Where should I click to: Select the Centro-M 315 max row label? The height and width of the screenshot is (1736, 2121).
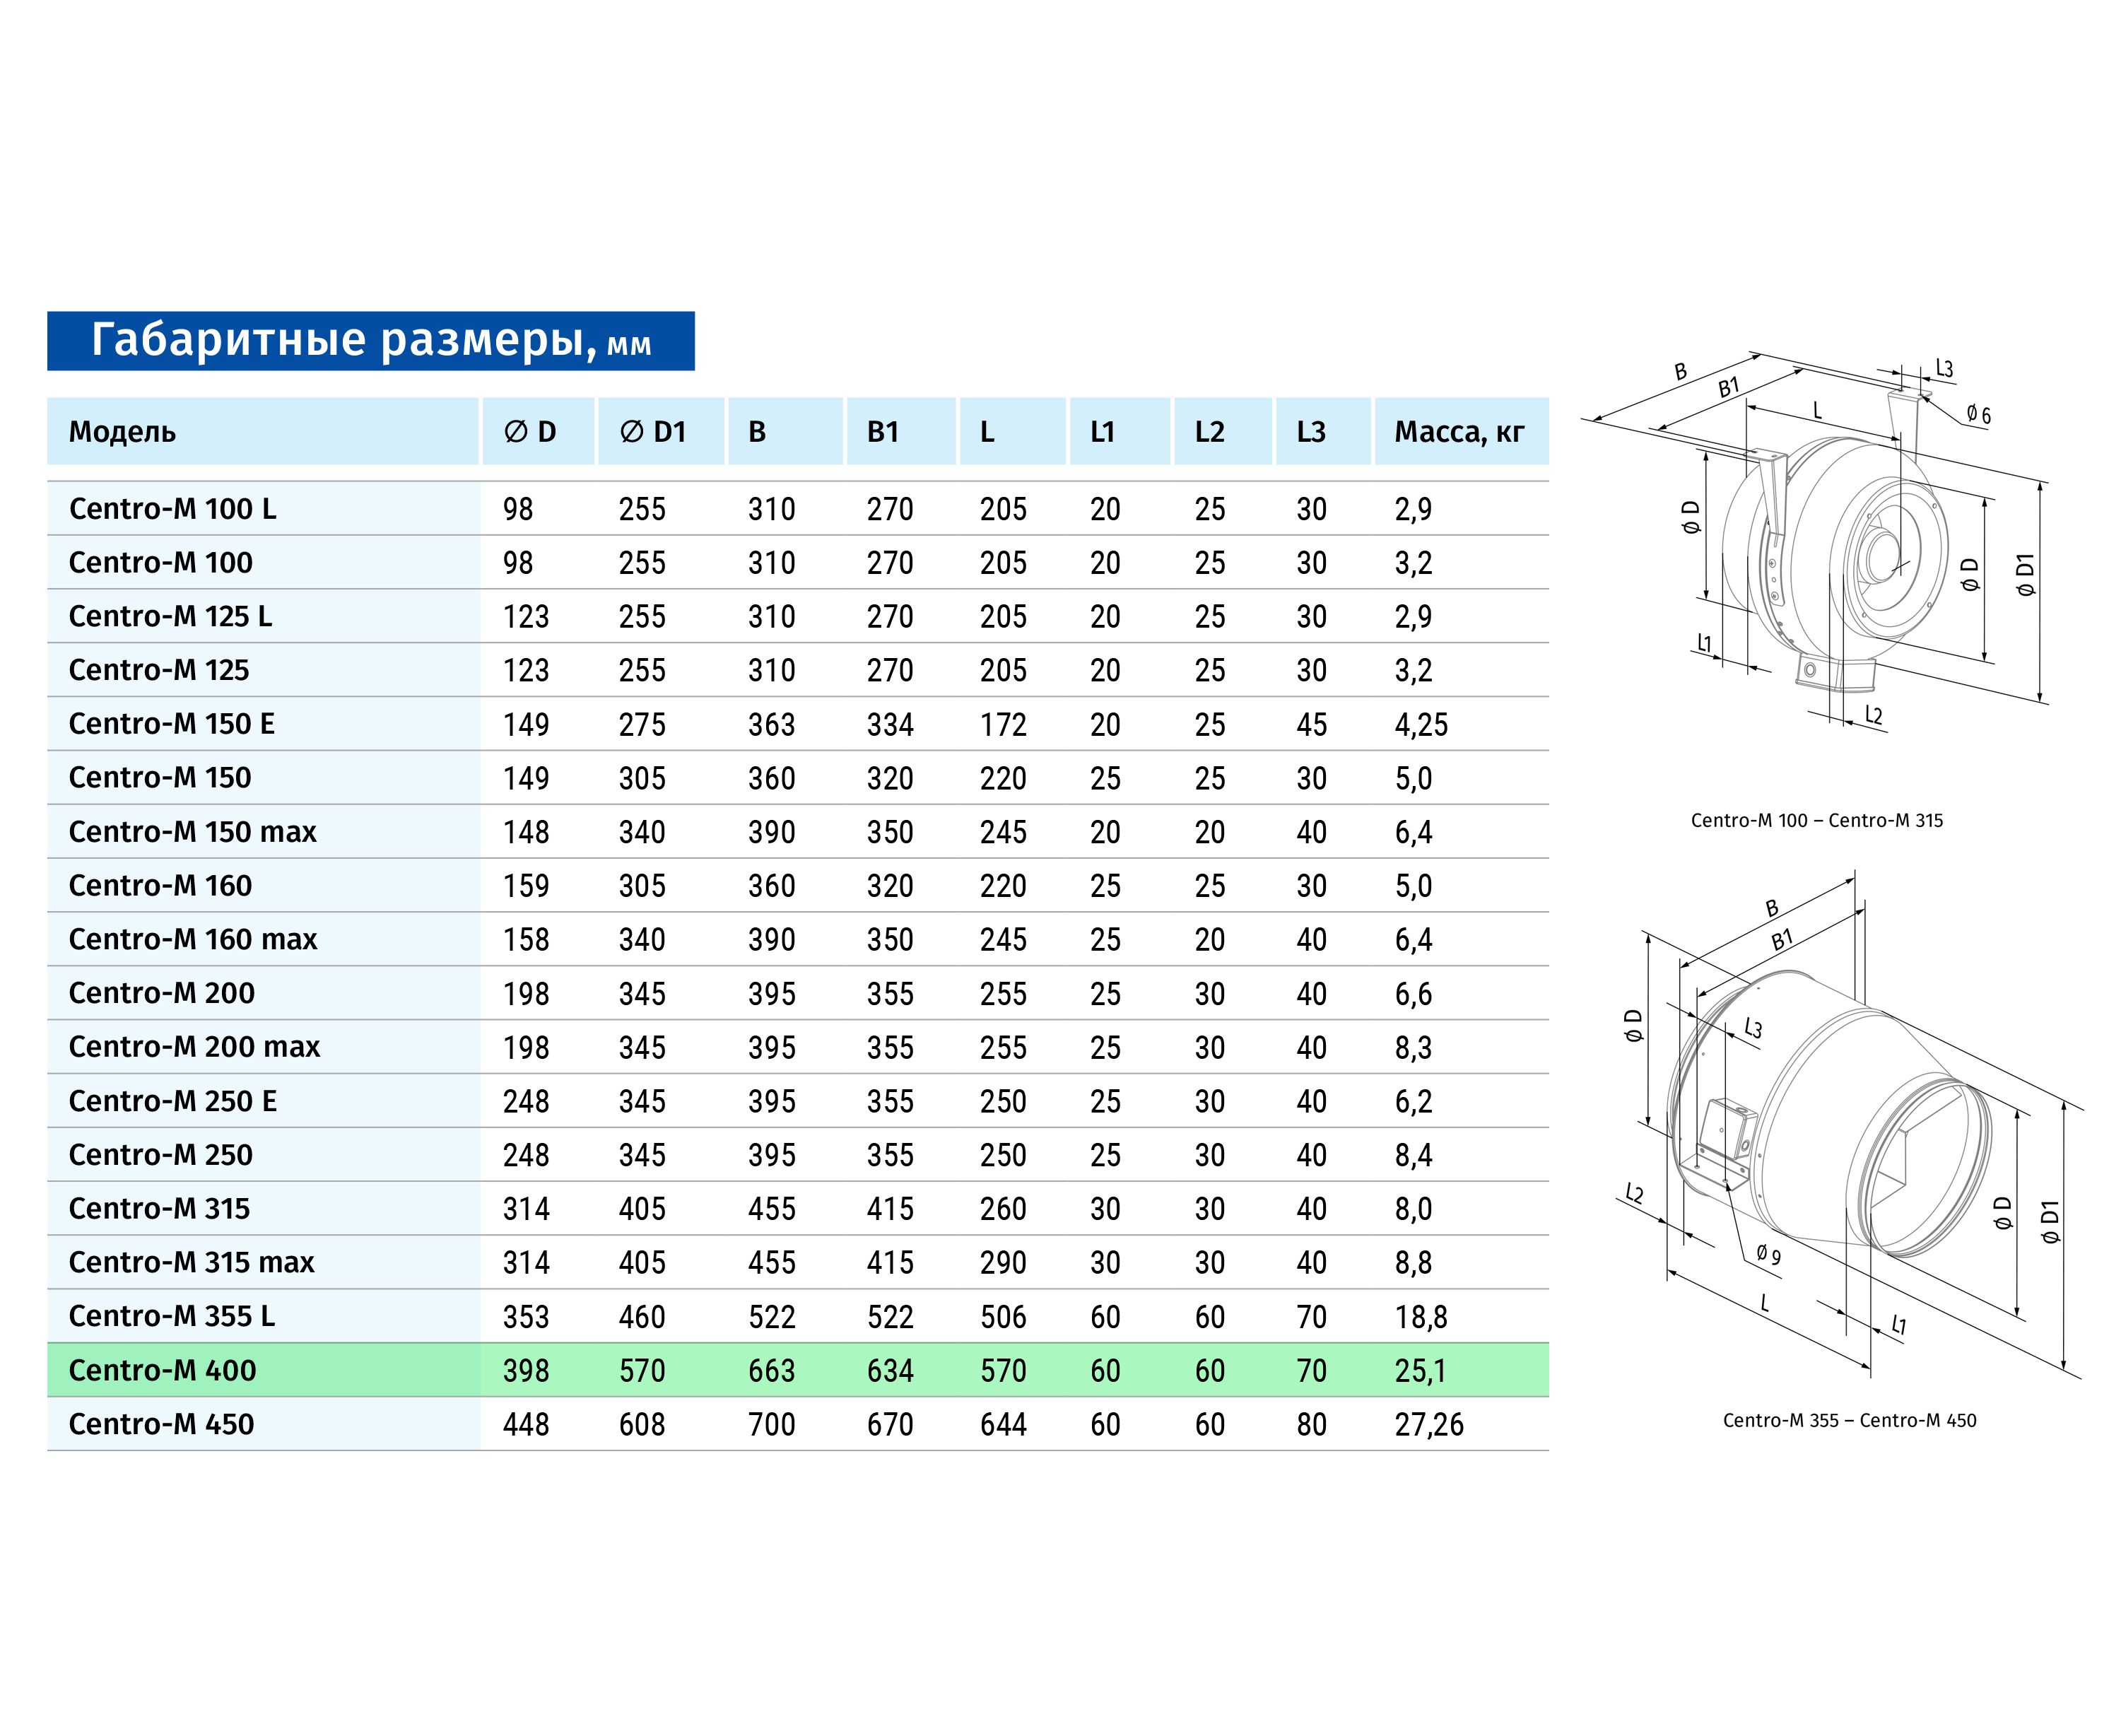191,1262
